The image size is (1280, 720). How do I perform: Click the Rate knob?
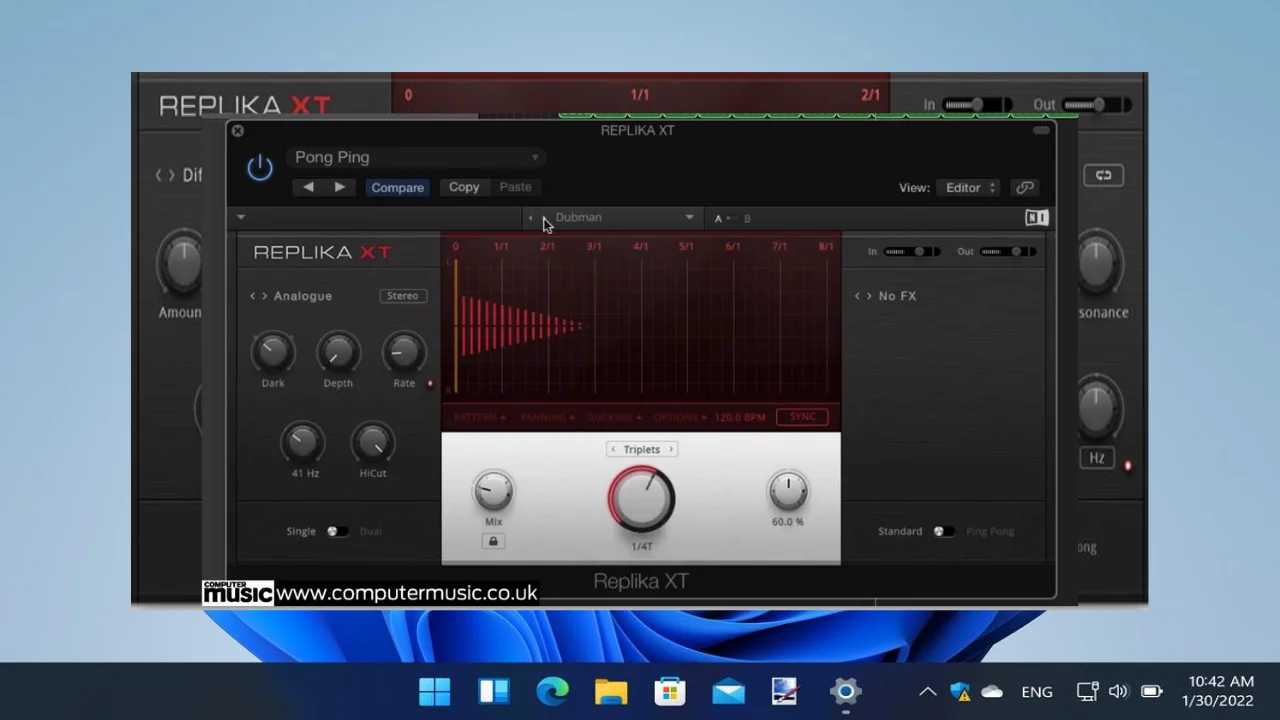click(x=404, y=352)
